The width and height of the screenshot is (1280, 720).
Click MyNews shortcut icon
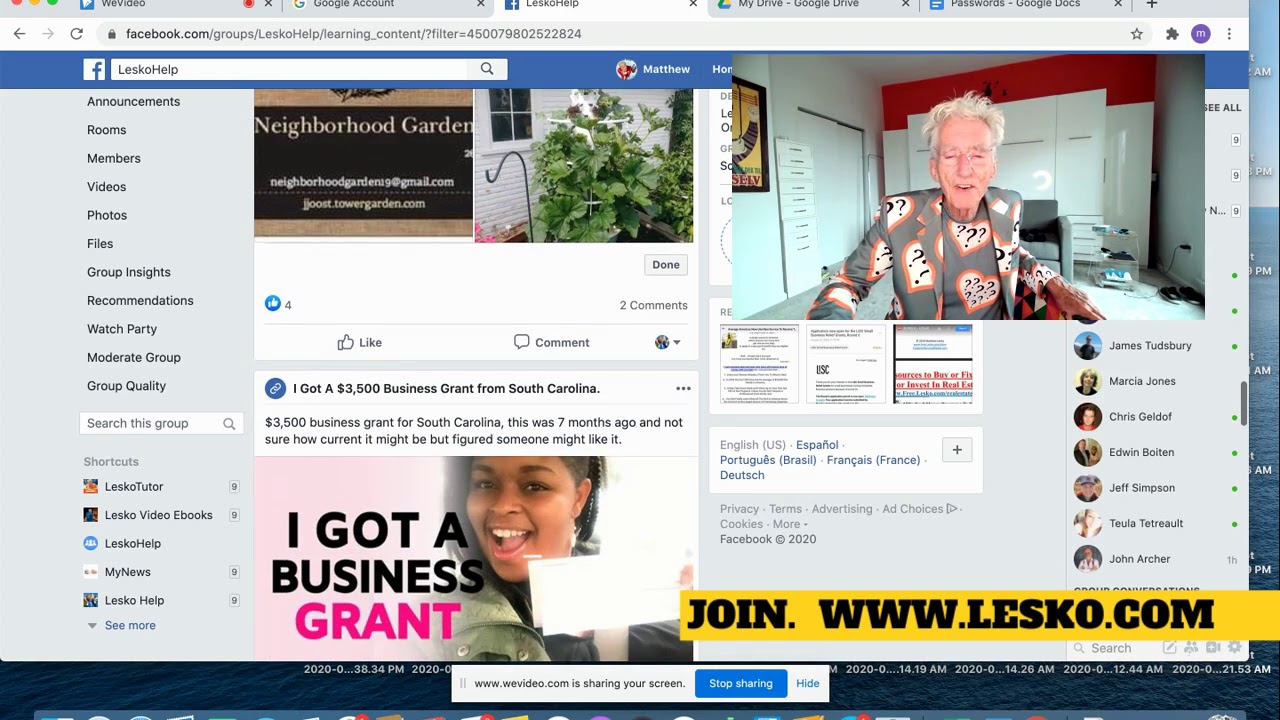[x=91, y=572]
